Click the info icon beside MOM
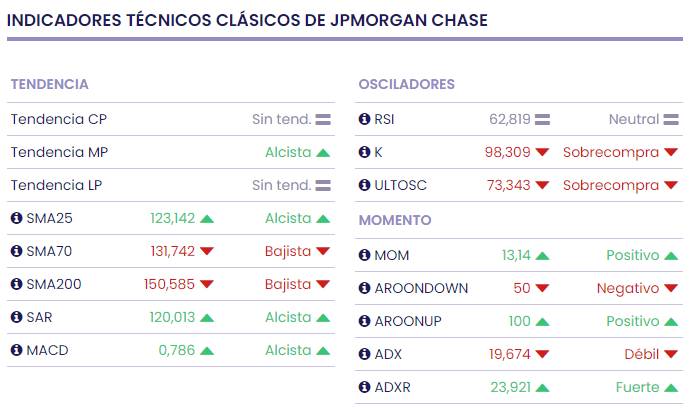This screenshot has height=412, width=692. click(x=364, y=255)
